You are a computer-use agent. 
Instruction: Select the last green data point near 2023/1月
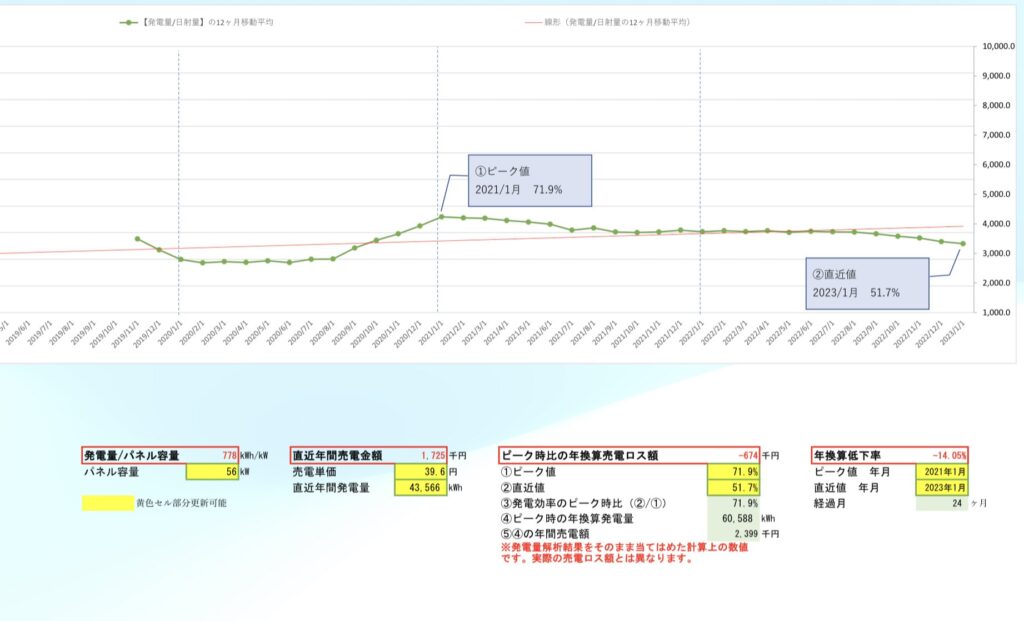point(963,243)
